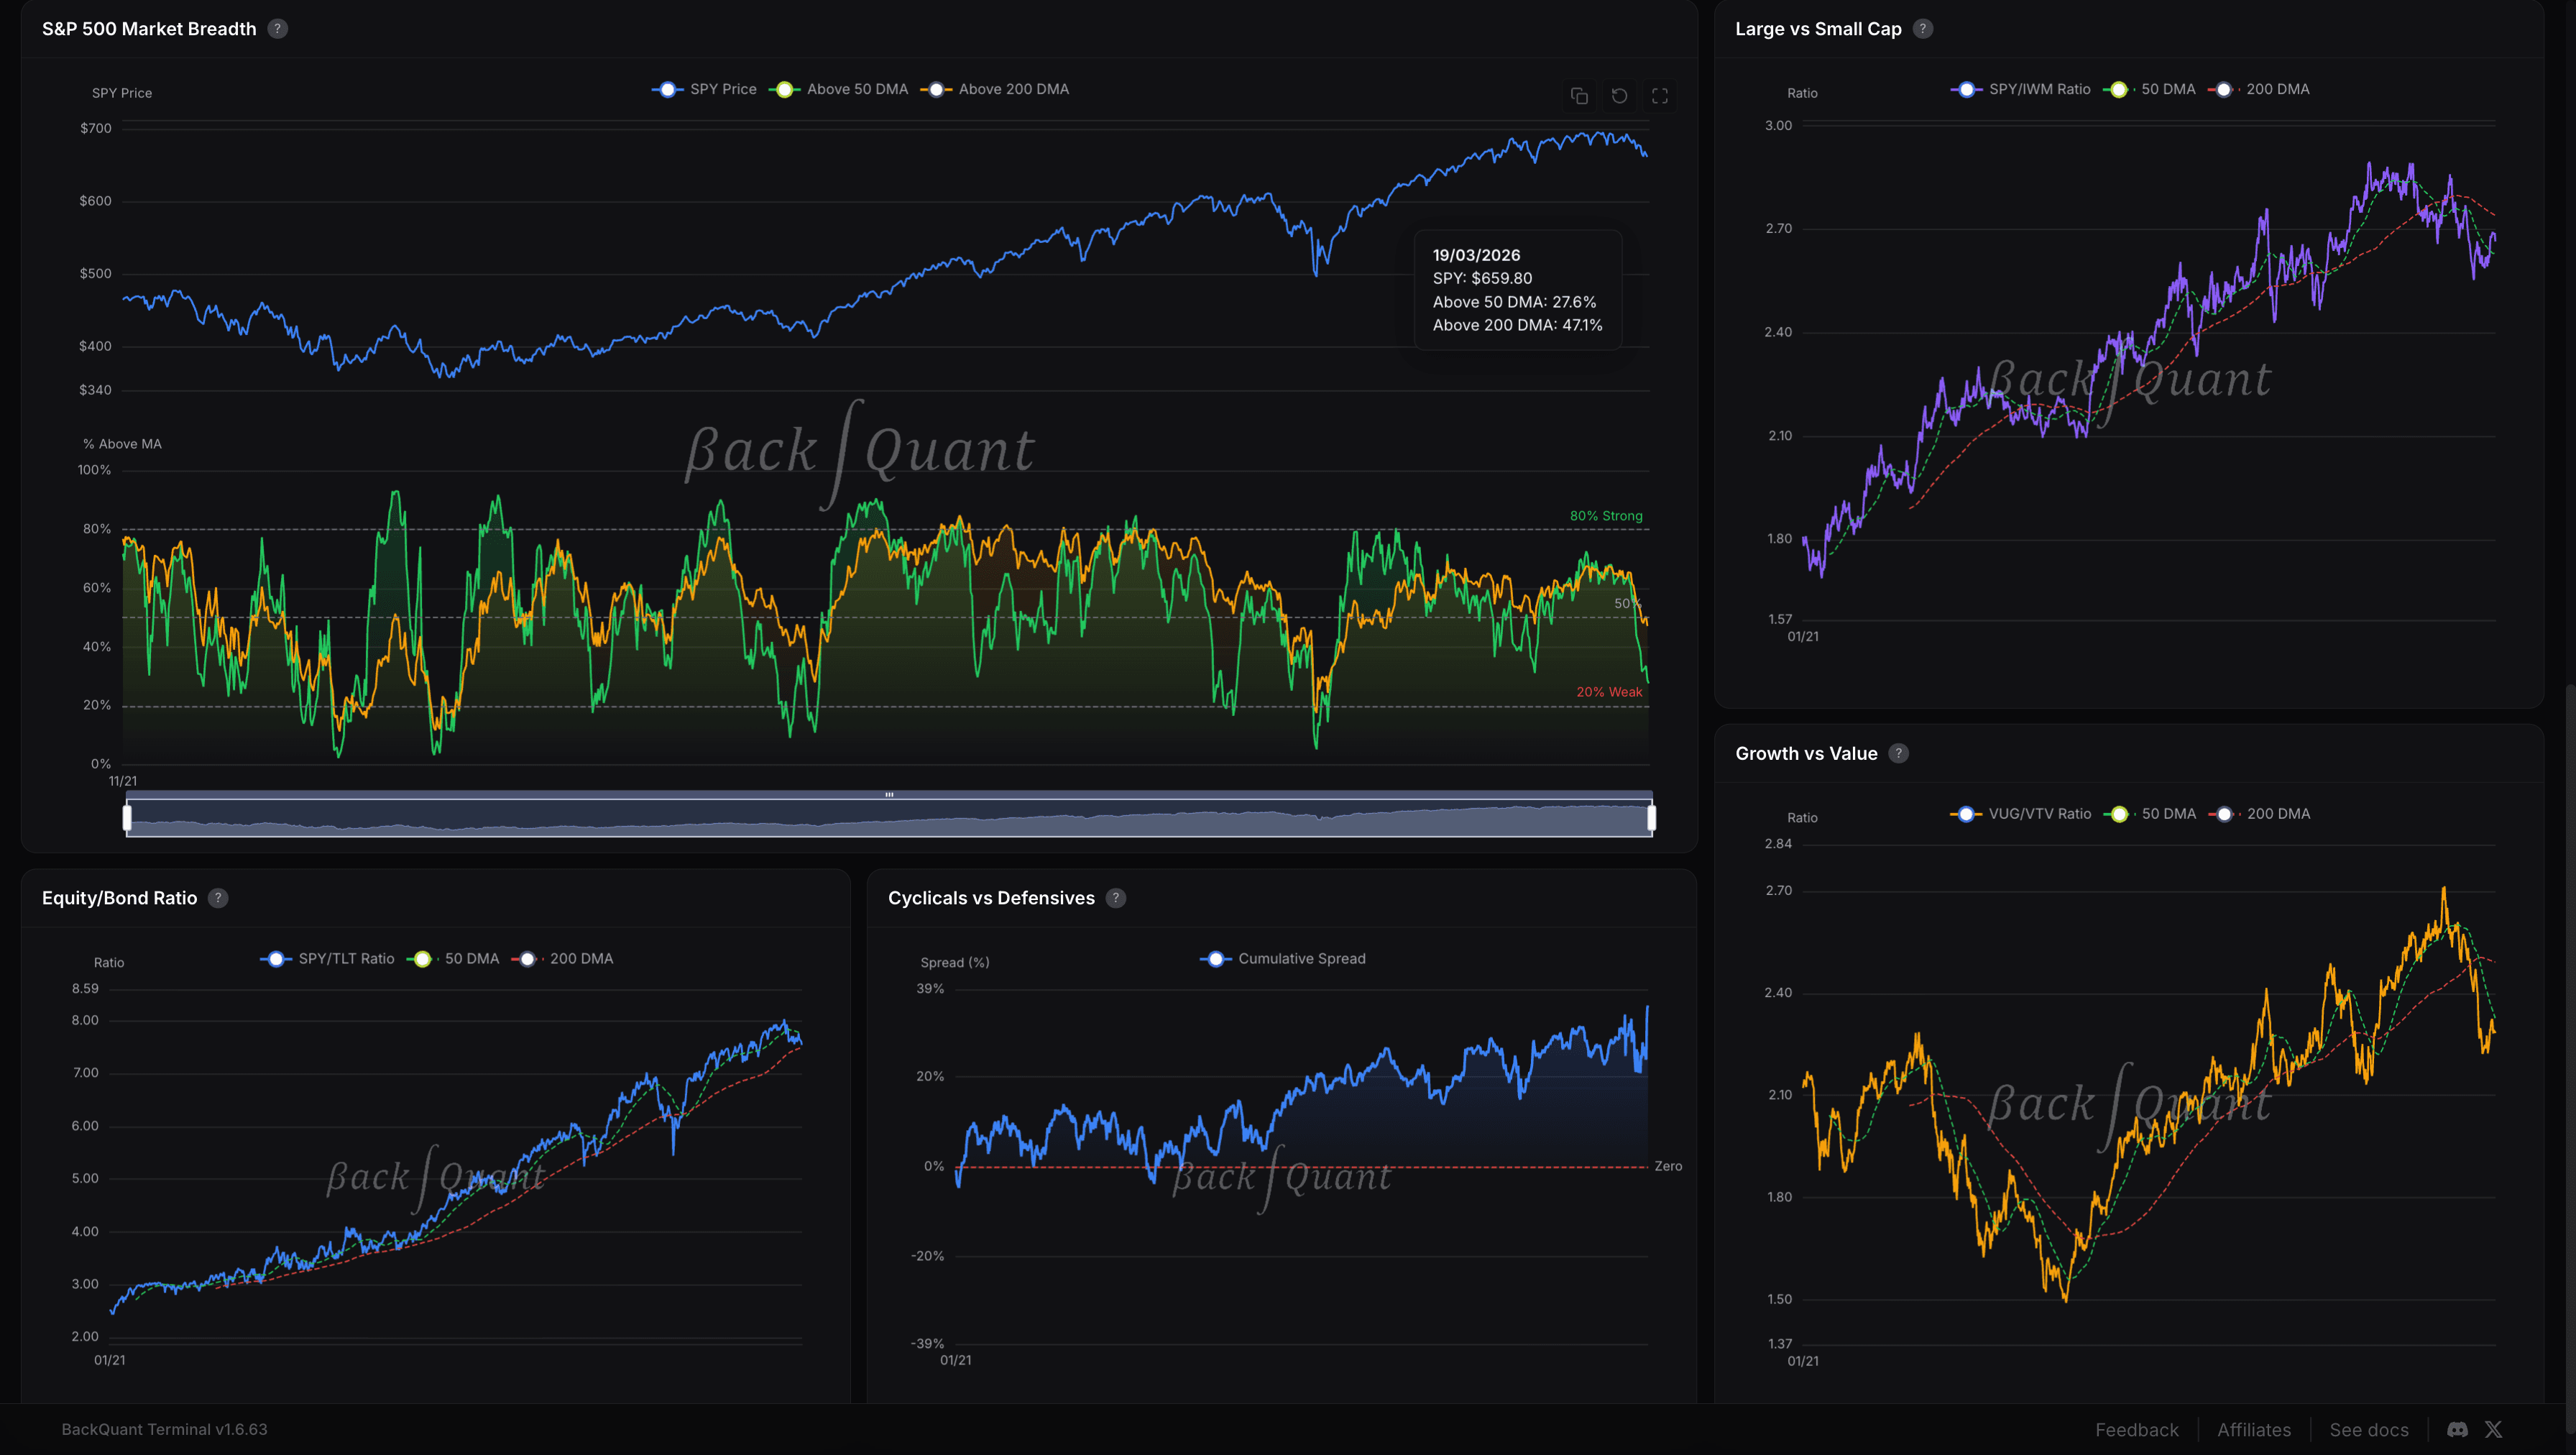Open fullscreen view of the Market Breadth chart

(x=1660, y=96)
